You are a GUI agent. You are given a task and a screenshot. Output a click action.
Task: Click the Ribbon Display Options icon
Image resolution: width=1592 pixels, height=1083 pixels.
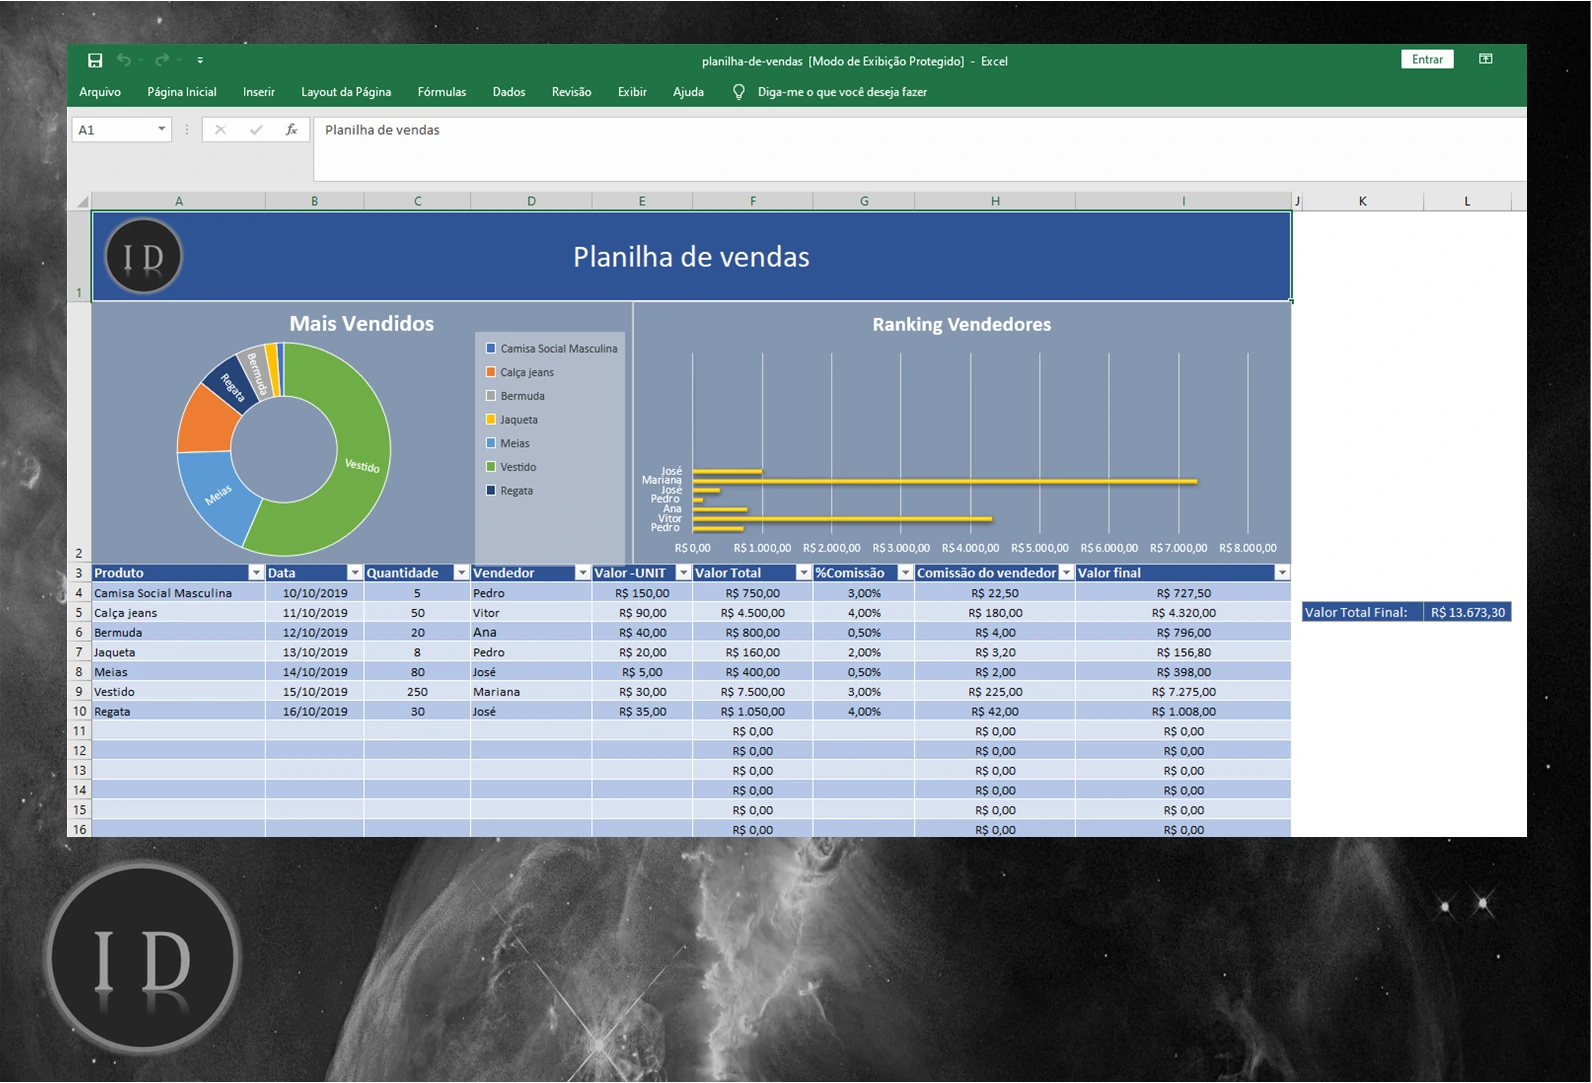1485,60
